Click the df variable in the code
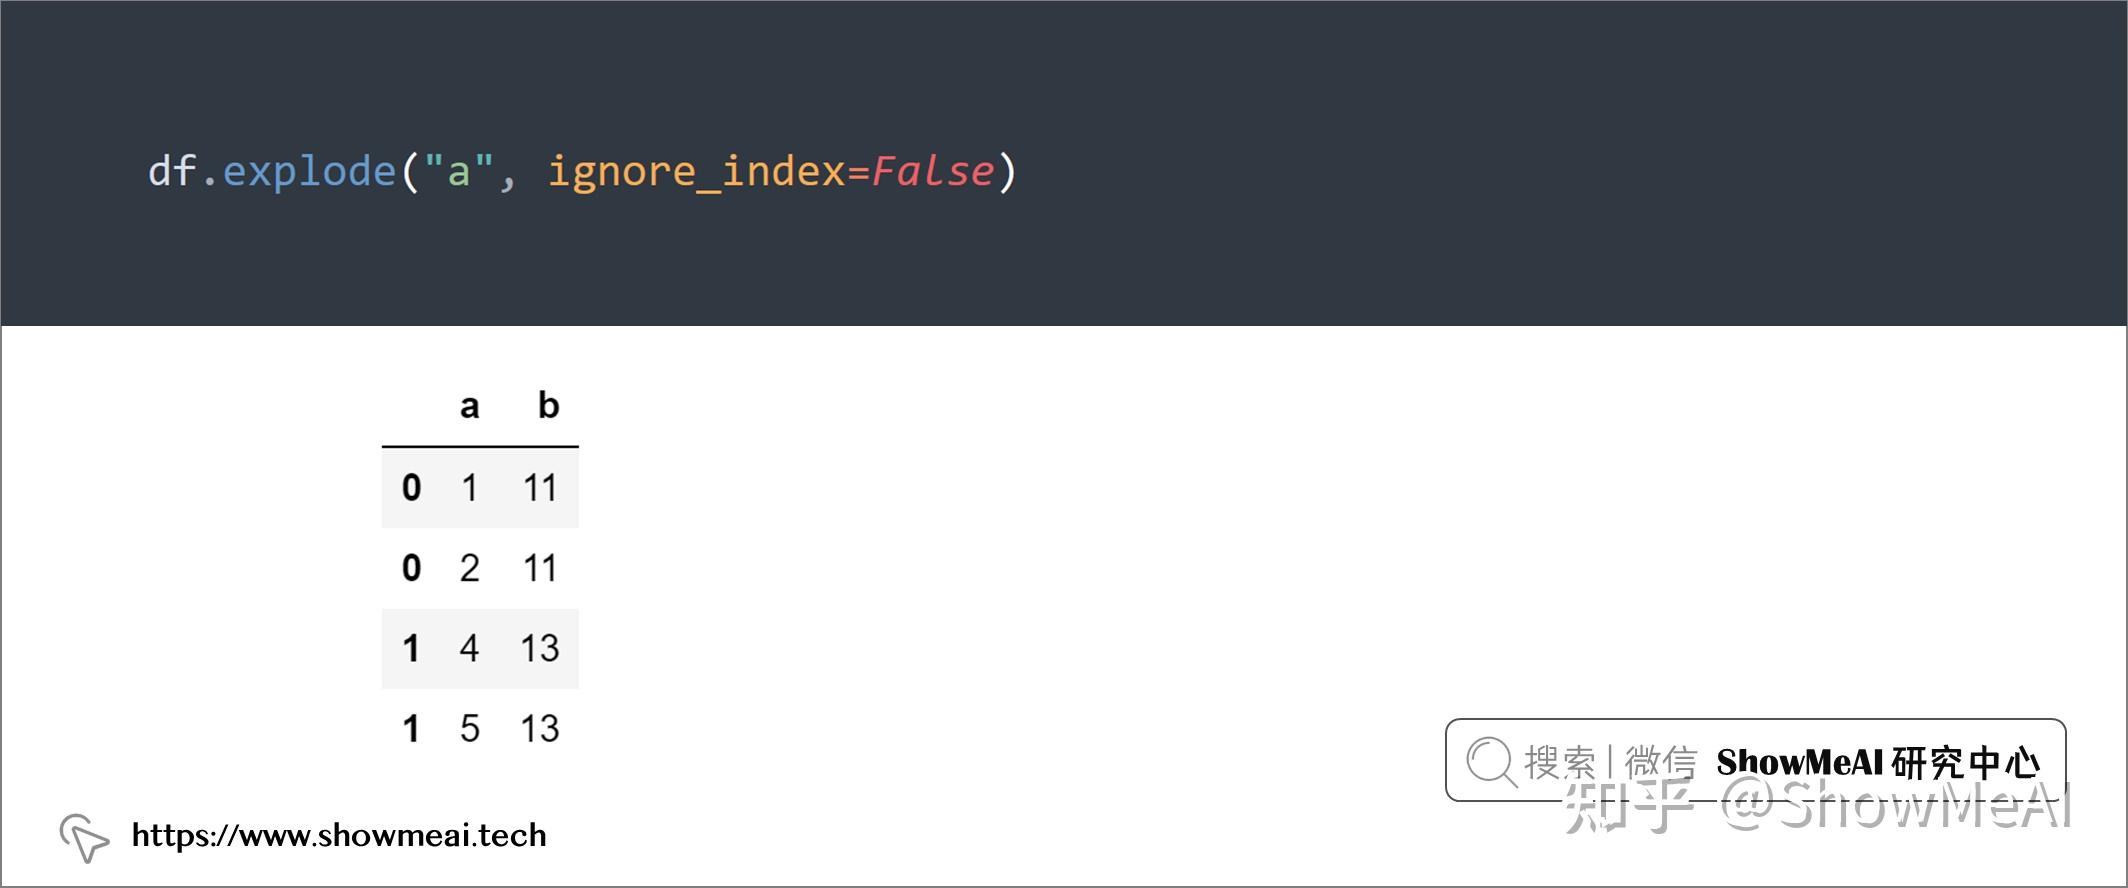 coord(172,171)
